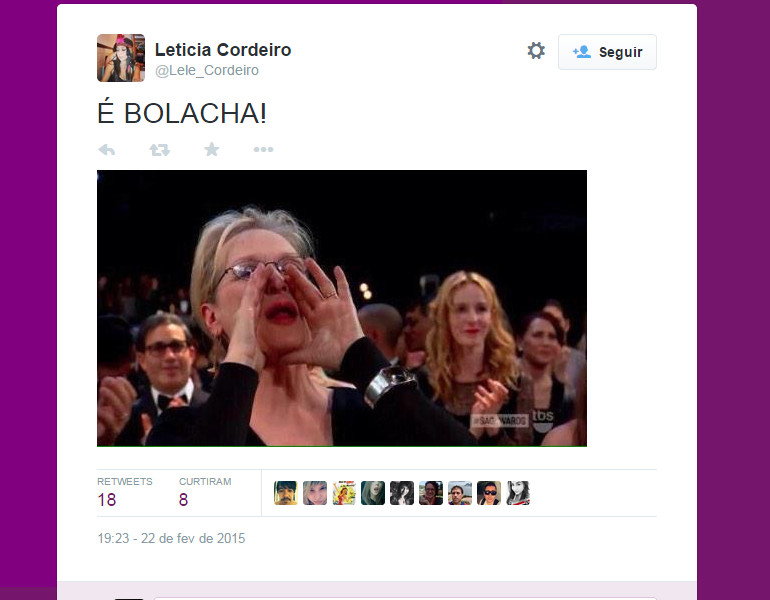
Task: Select the fourth liker avatar, the teal portrait
Action: pyautogui.click(x=373, y=493)
